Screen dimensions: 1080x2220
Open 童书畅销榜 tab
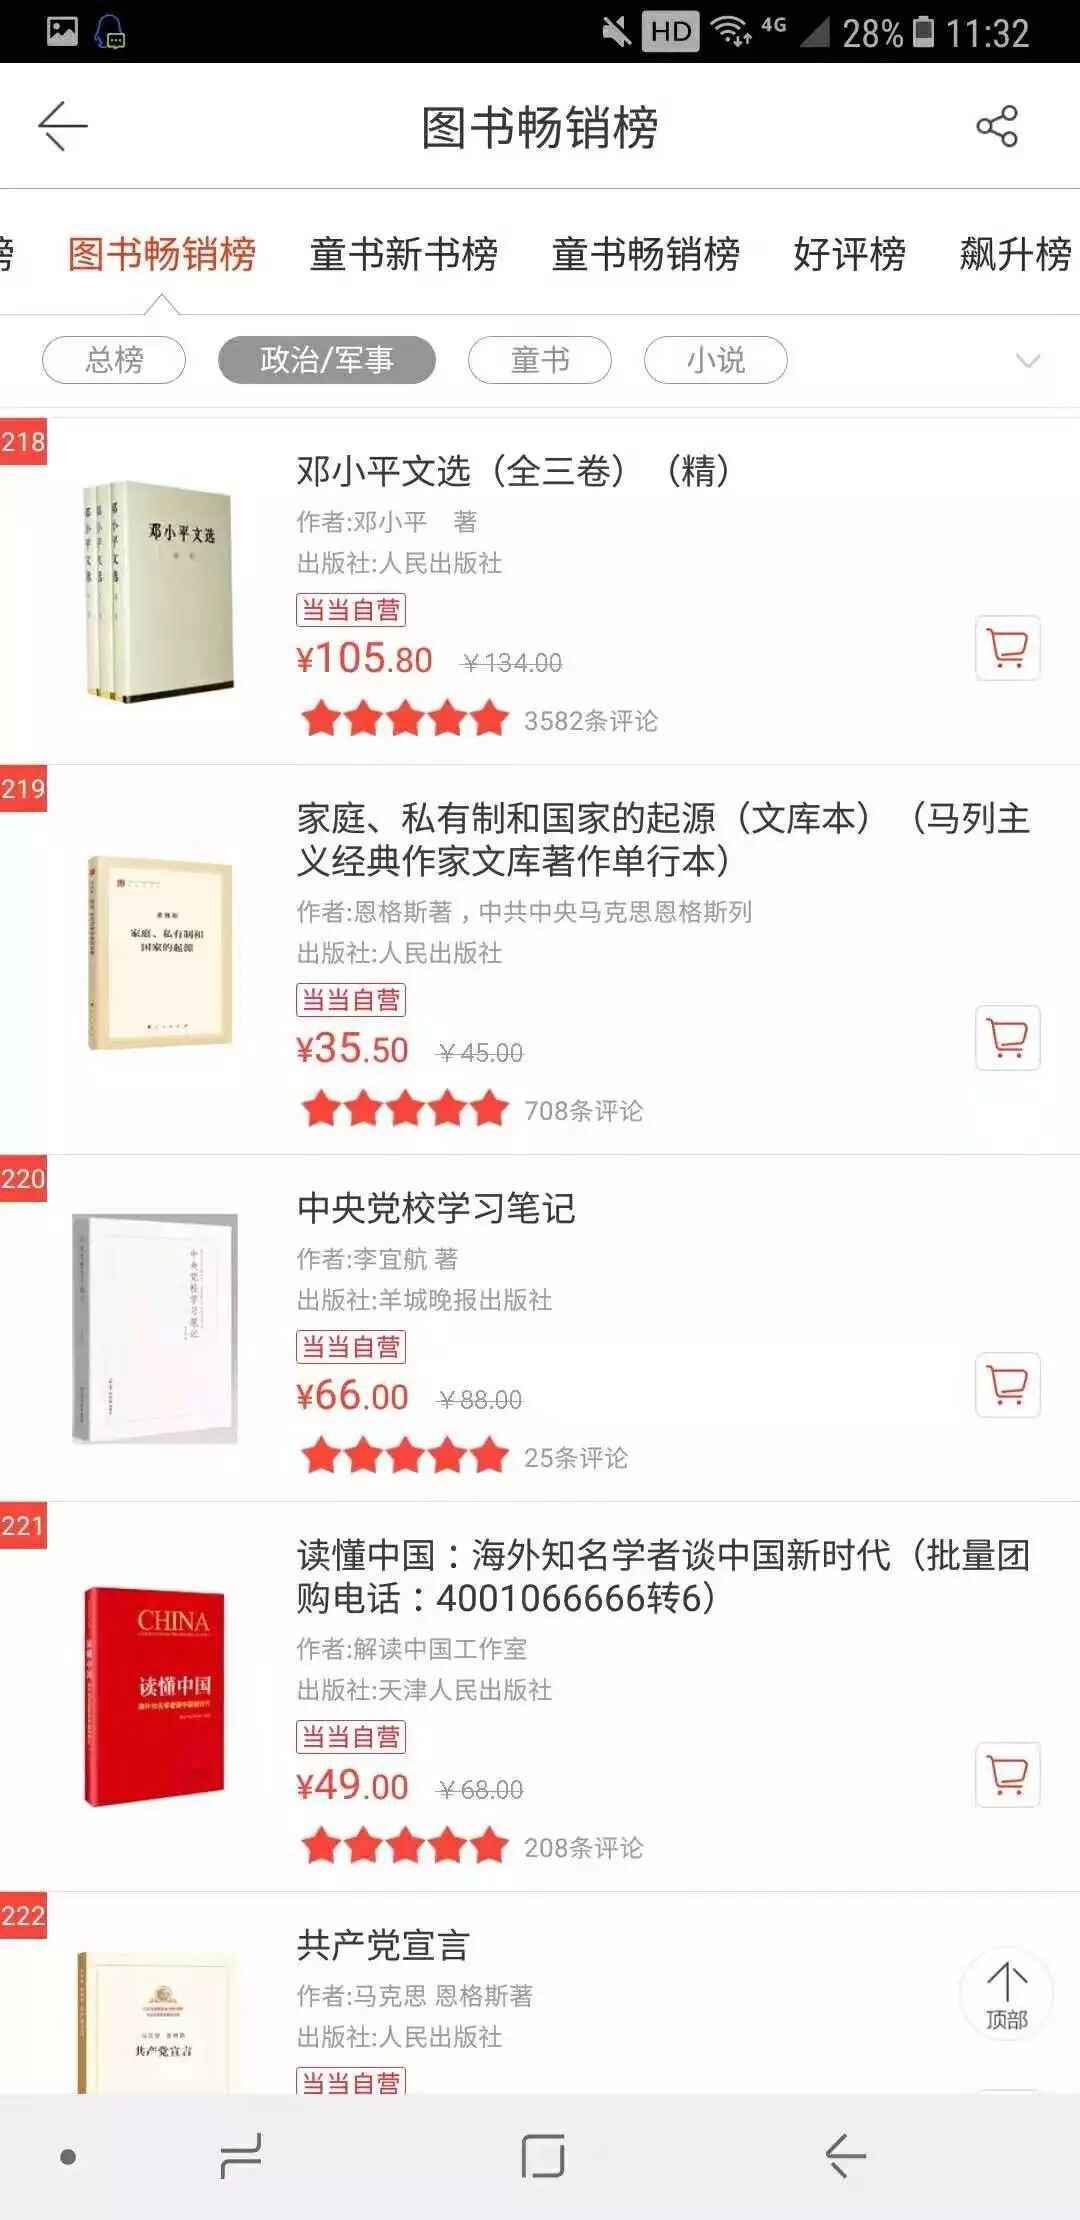click(646, 254)
